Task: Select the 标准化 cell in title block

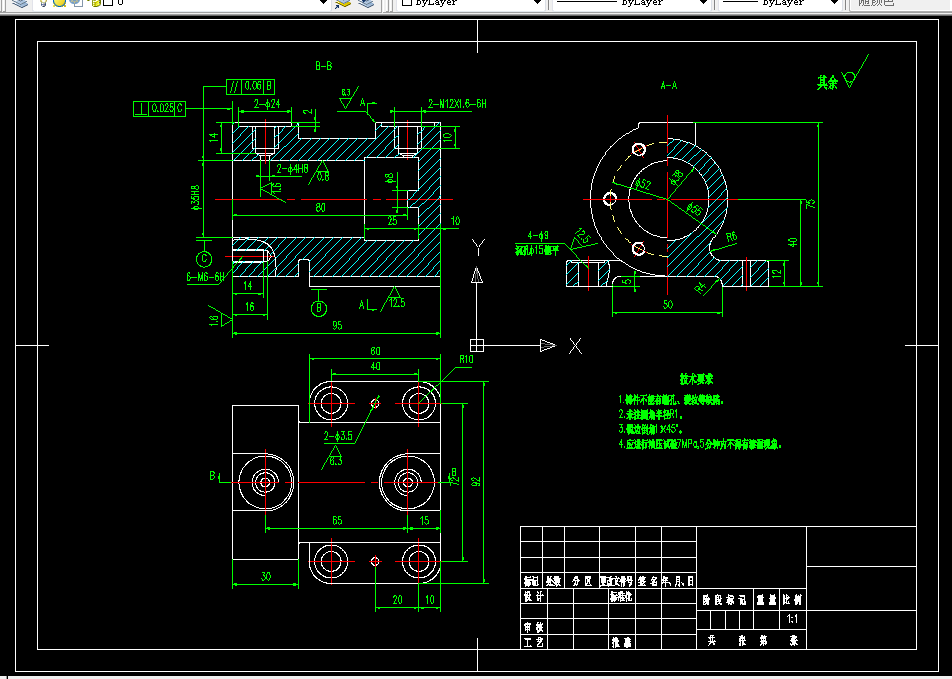Action: click(x=621, y=596)
